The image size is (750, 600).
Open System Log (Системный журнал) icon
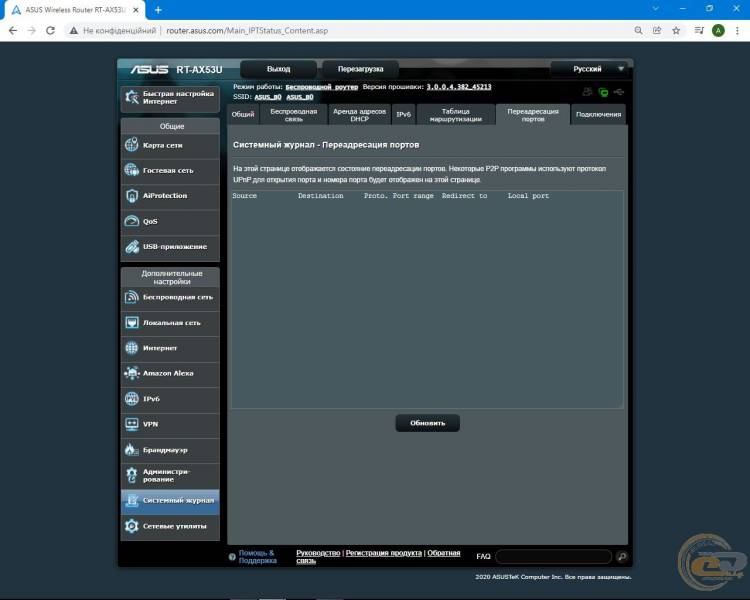coord(132,500)
